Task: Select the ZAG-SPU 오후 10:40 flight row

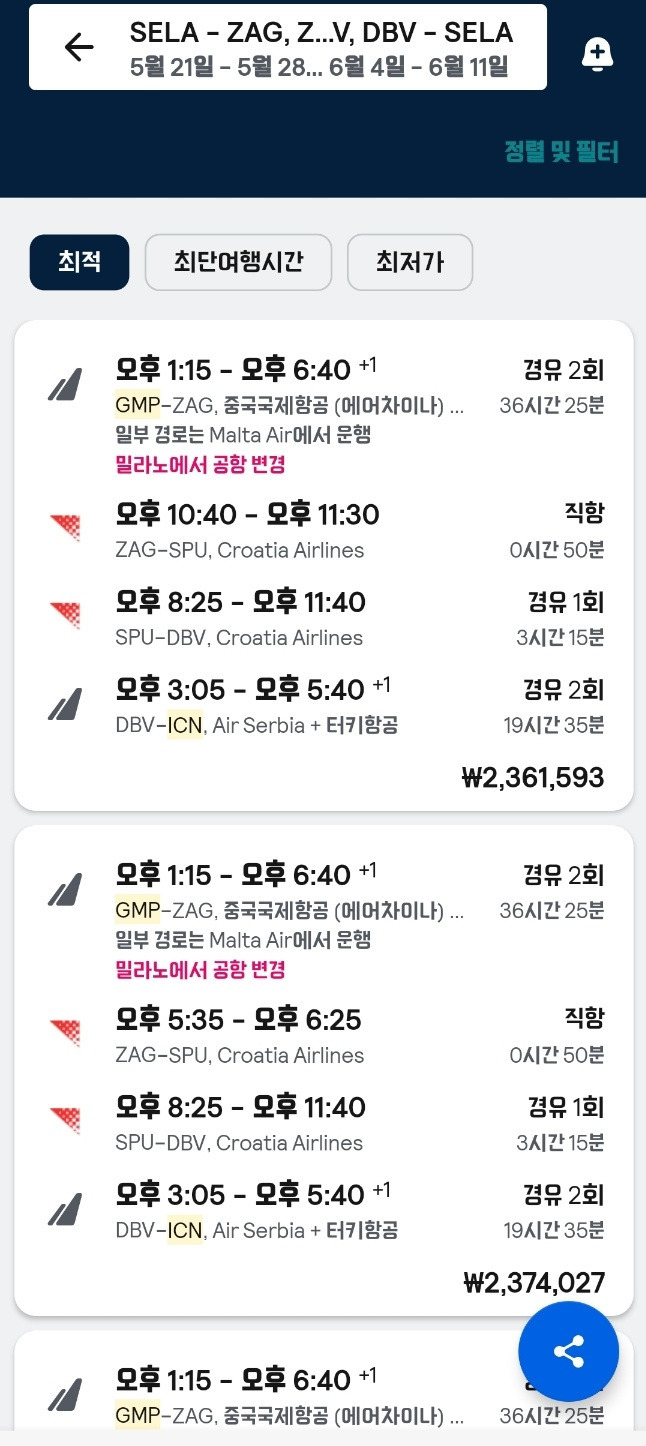Action: coord(330,531)
